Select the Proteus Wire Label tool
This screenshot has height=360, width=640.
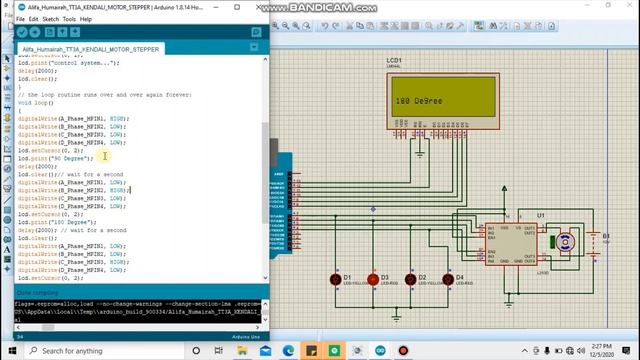click(x=7, y=88)
